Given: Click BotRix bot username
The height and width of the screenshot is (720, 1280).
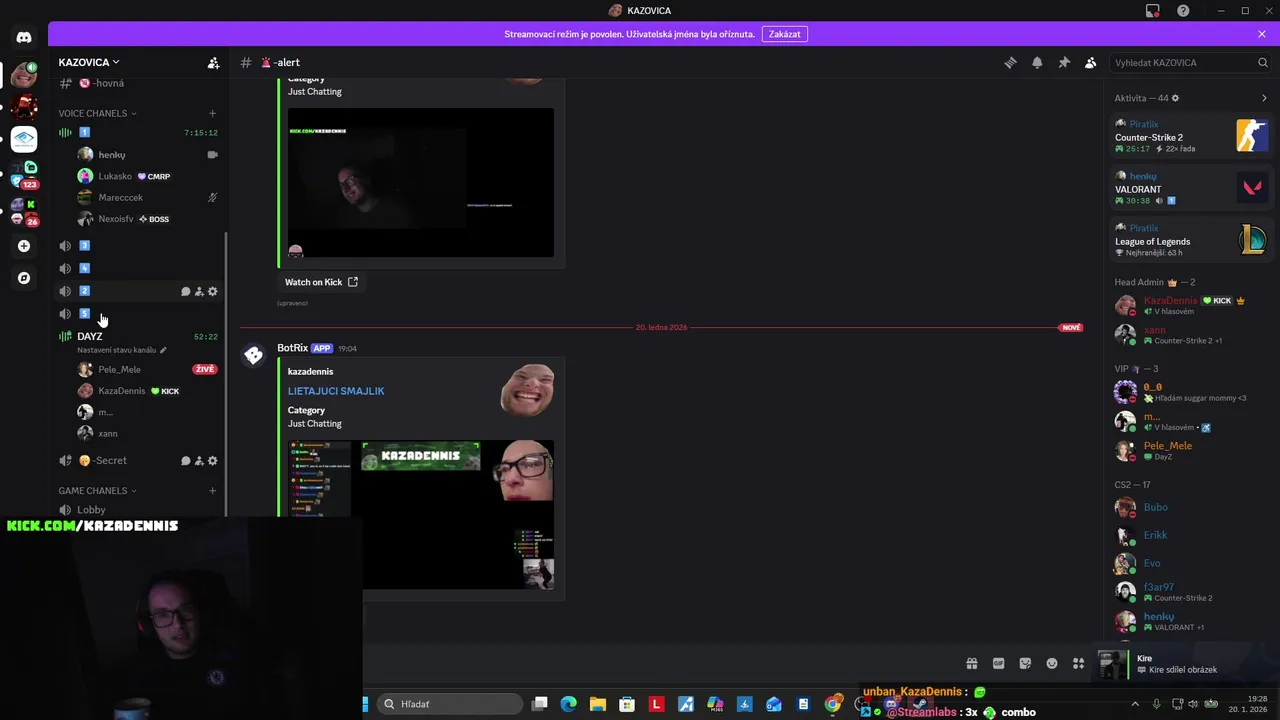Looking at the screenshot, I should [292, 348].
